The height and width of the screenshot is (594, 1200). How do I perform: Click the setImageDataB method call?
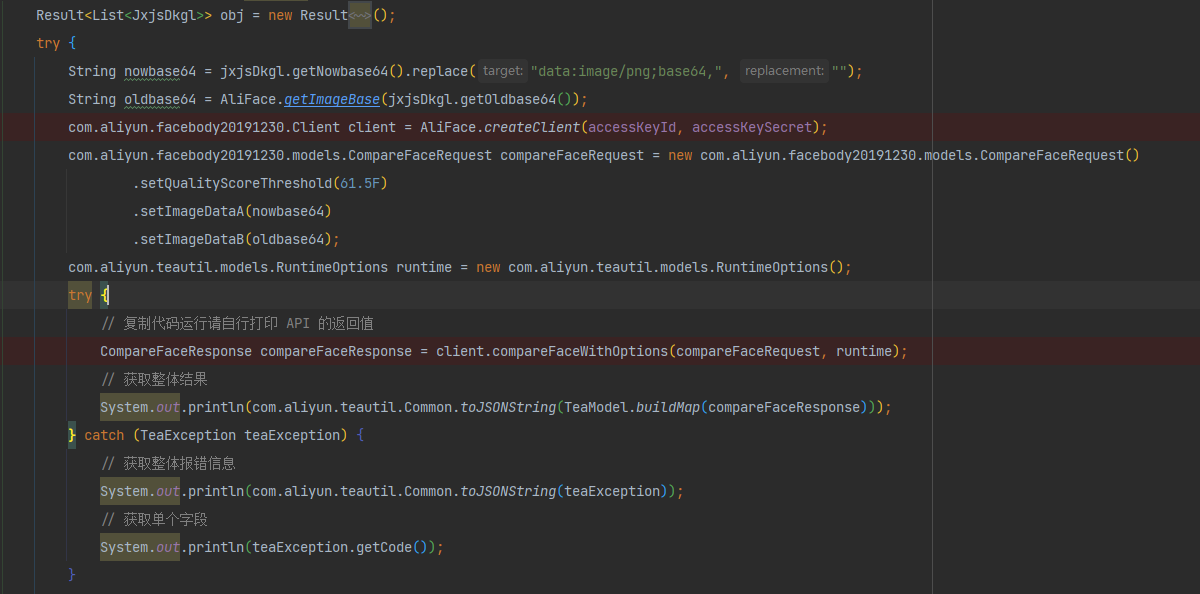point(192,239)
